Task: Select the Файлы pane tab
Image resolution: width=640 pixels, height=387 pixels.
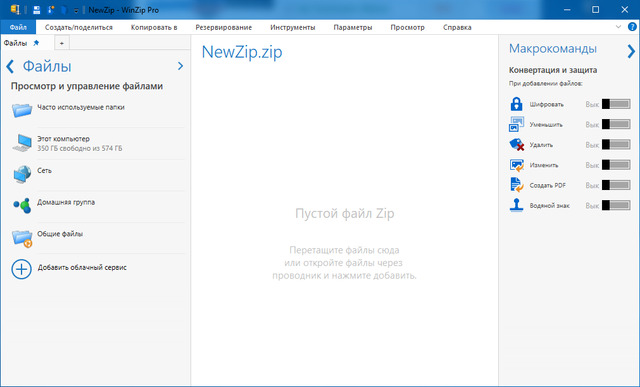Action: point(15,43)
